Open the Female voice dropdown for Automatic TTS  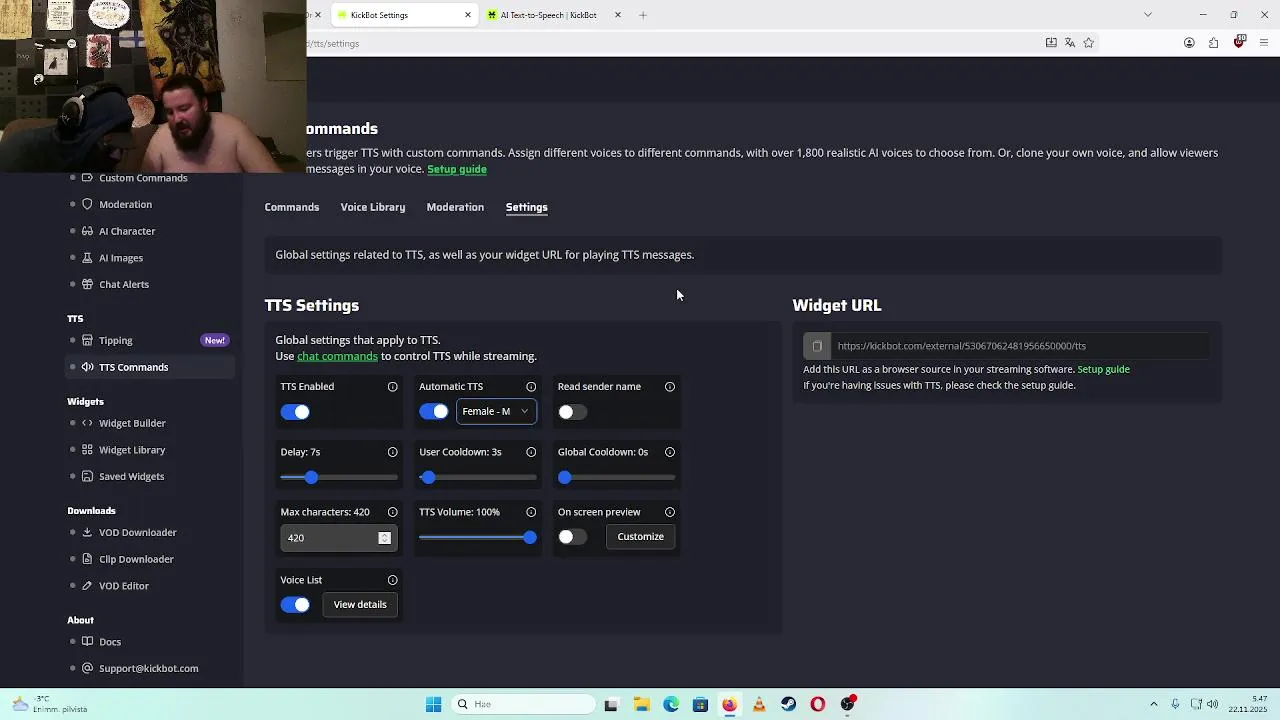point(496,411)
